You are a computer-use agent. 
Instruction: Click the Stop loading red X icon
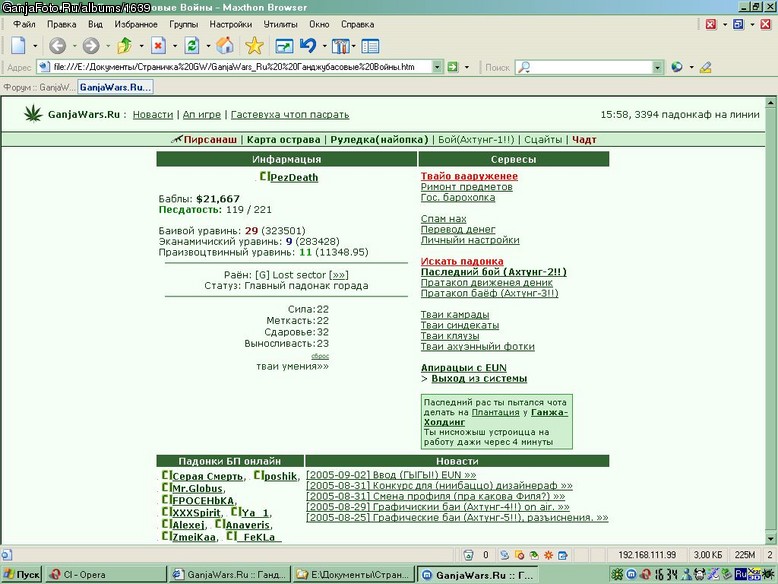point(158,46)
